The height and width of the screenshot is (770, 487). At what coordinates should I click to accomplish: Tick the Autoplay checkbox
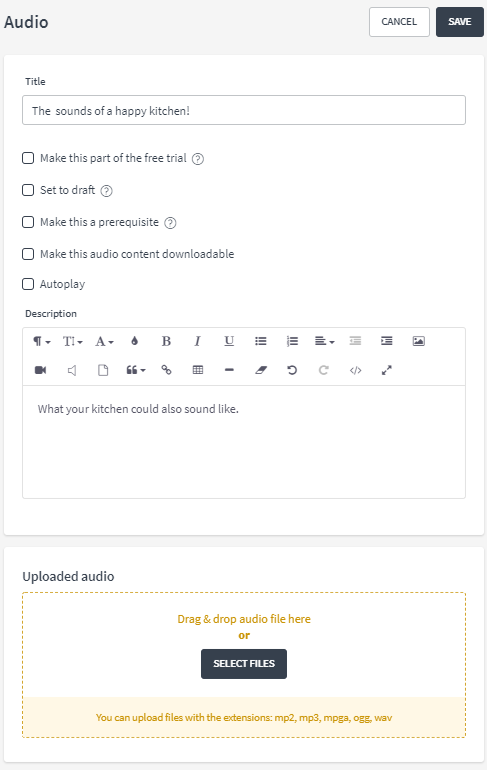click(x=28, y=284)
